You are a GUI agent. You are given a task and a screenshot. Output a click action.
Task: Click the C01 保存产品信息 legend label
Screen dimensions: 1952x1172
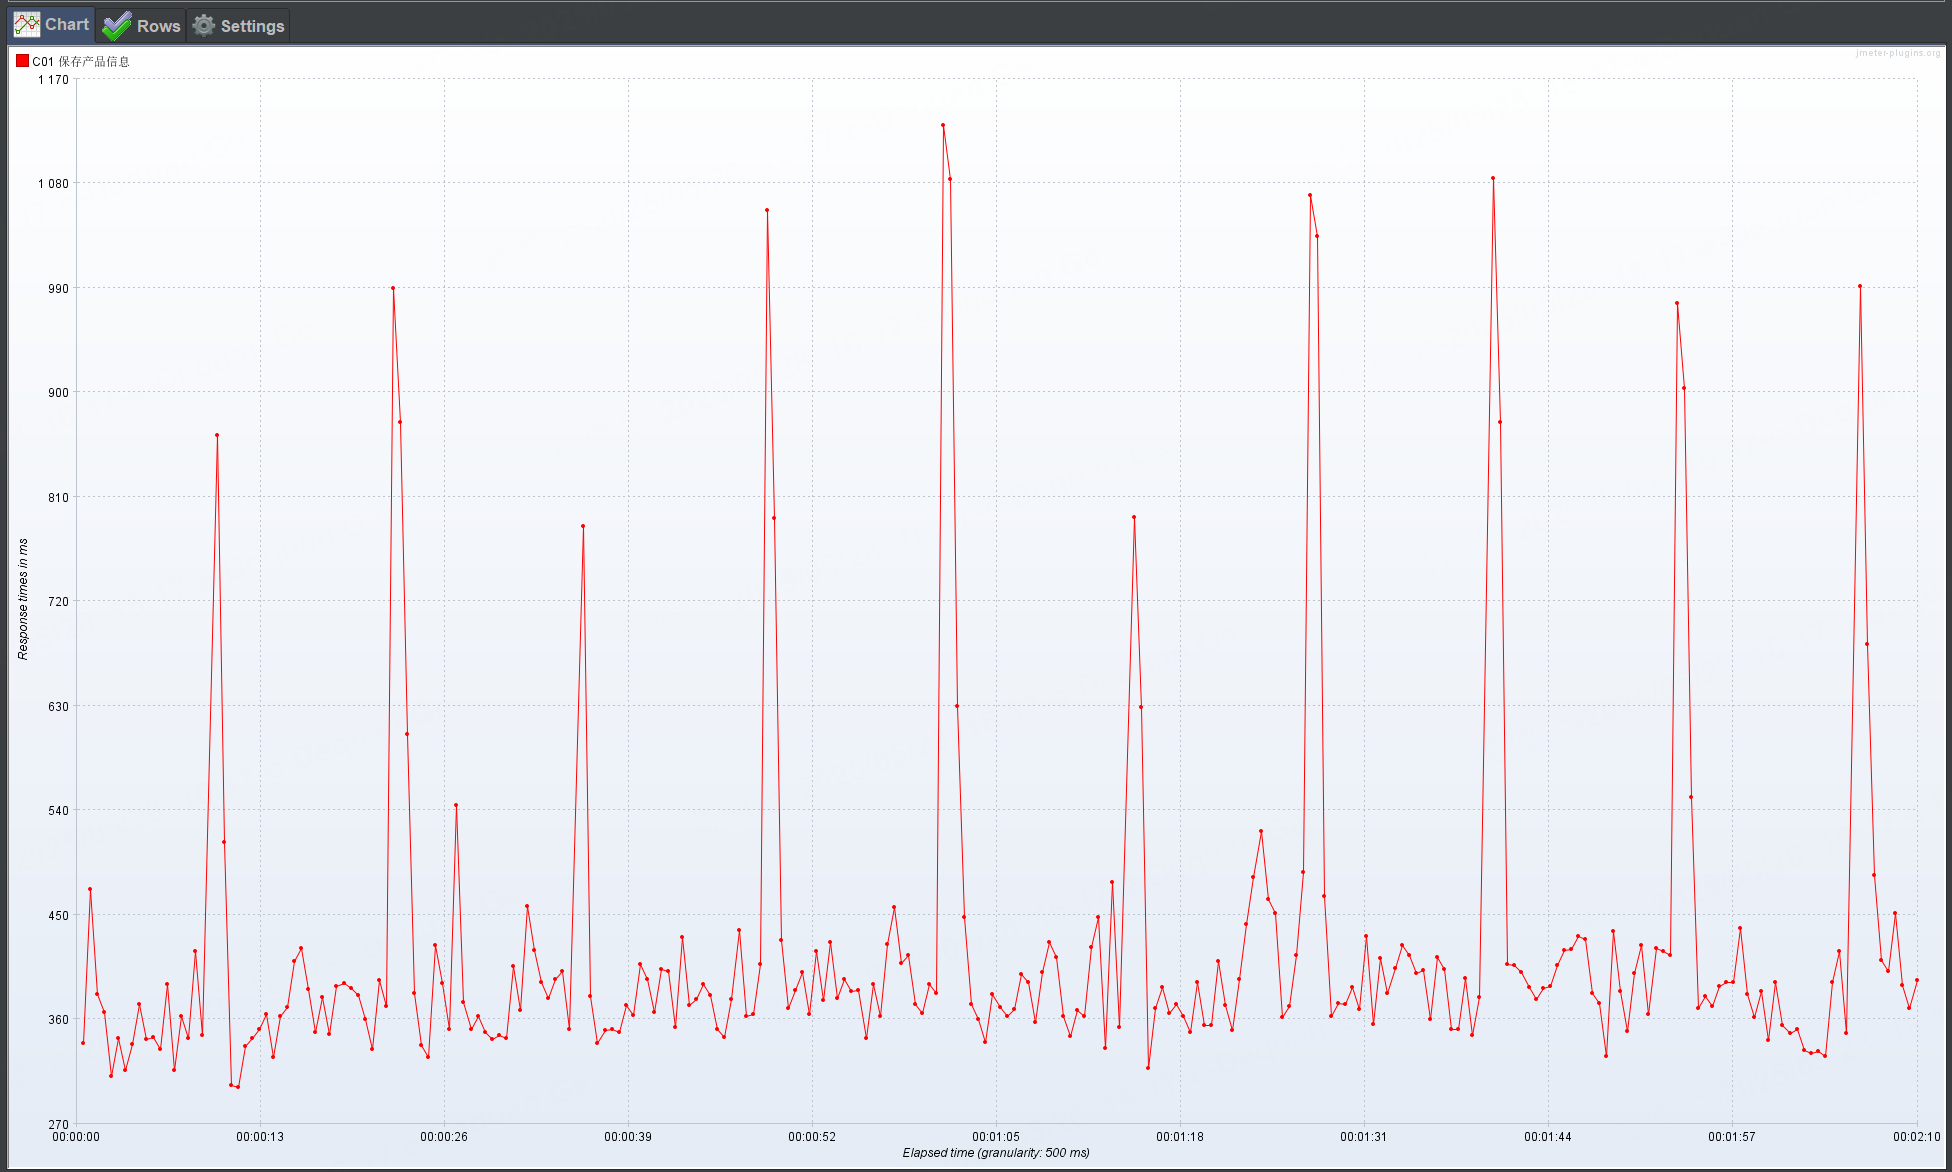coord(81,61)
